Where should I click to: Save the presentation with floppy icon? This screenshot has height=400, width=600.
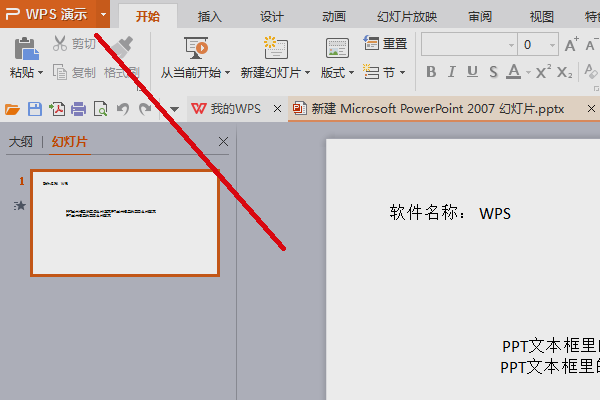click(35, 109)
